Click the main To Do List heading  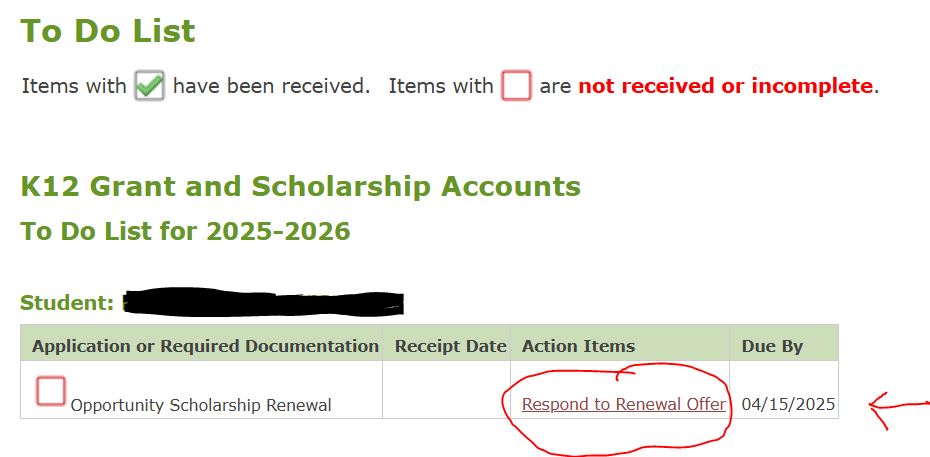click(108, 31)
